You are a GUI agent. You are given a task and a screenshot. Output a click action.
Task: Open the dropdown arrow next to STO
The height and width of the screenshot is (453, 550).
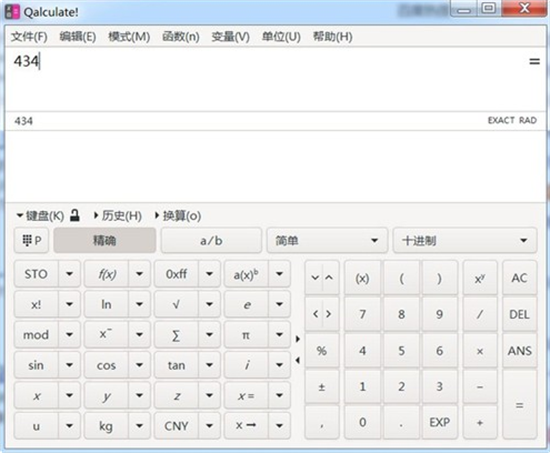69,274
